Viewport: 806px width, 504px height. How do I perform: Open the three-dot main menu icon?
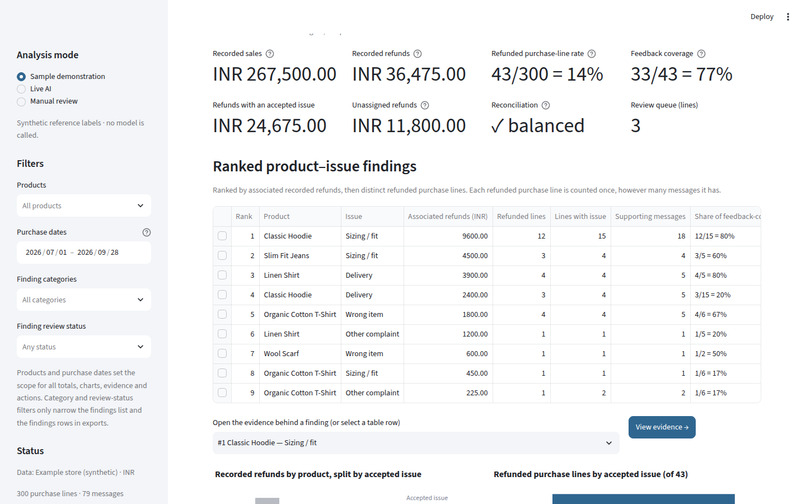click(x=787, y=16)
